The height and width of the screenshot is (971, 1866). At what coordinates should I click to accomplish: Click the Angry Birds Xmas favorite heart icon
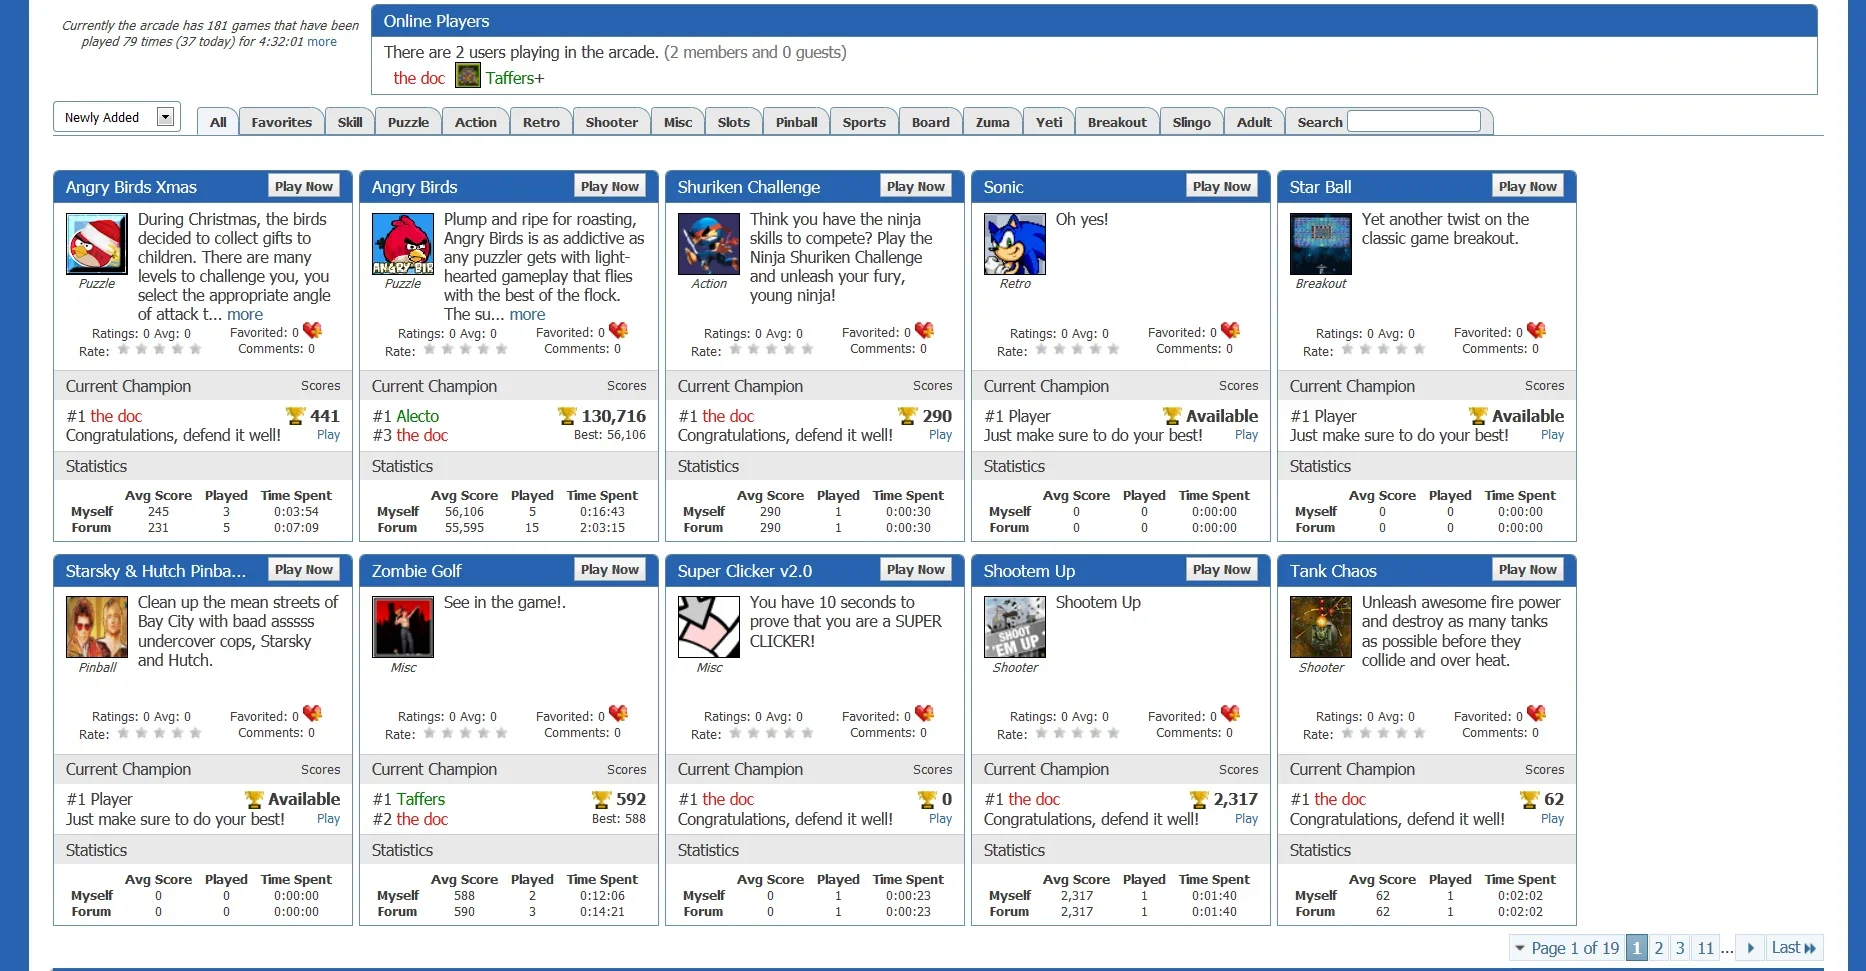313,330
